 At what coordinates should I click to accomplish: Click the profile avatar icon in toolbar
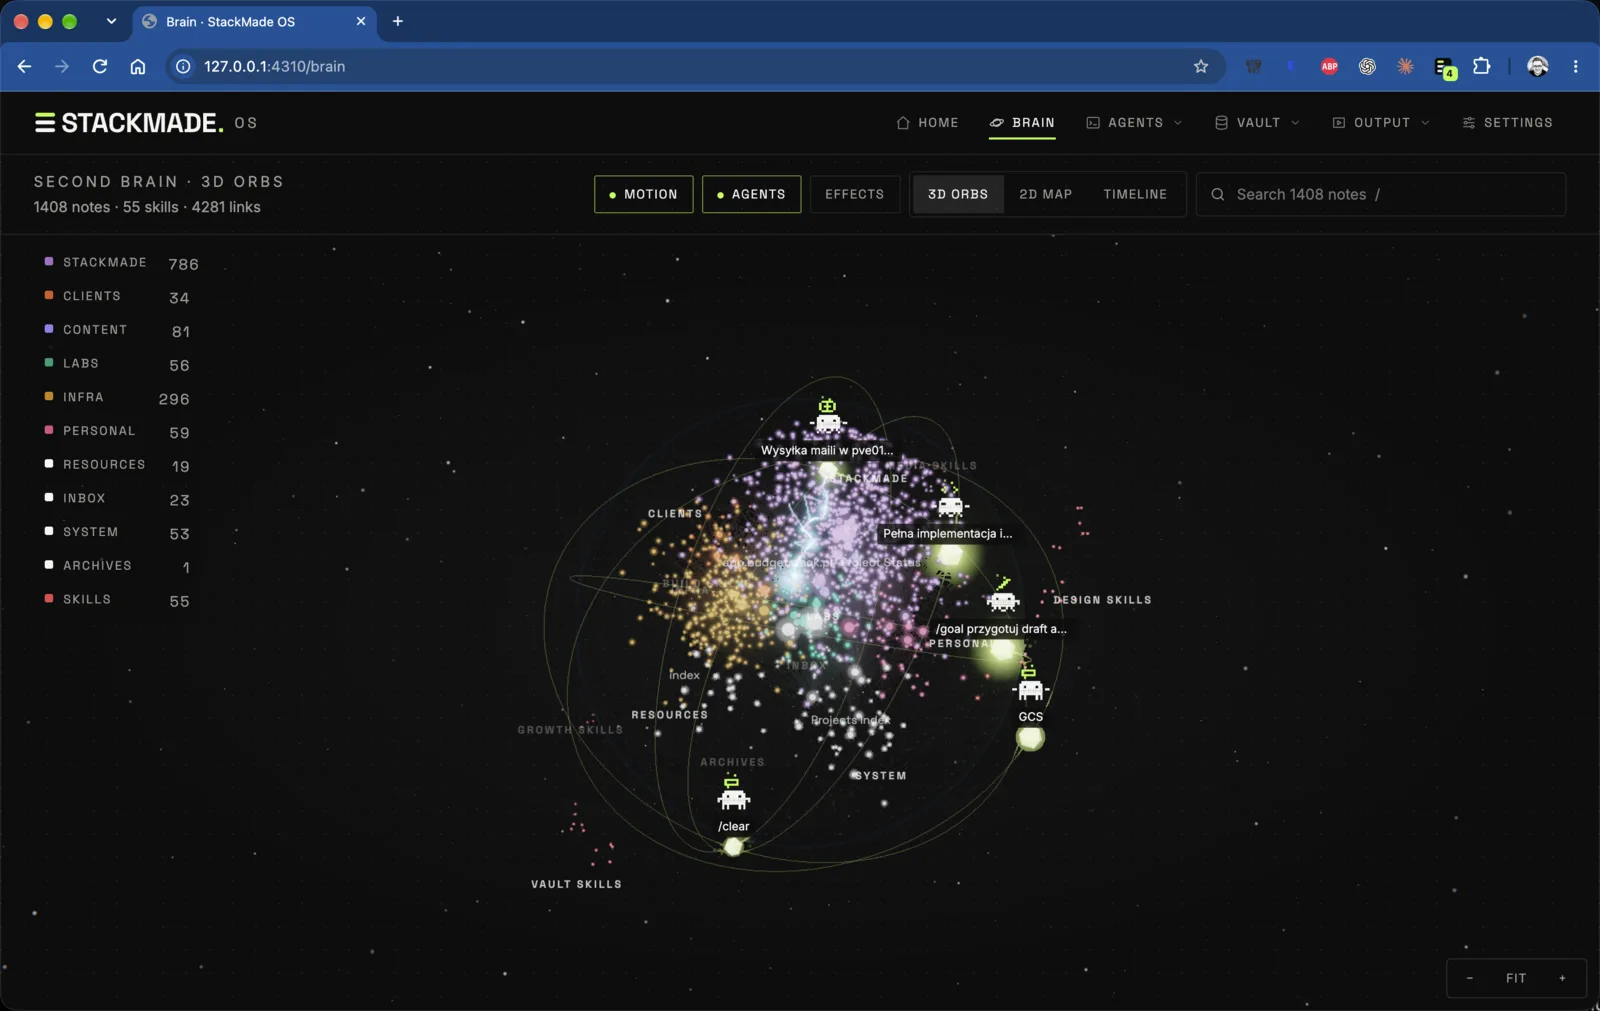[1538, 66]
